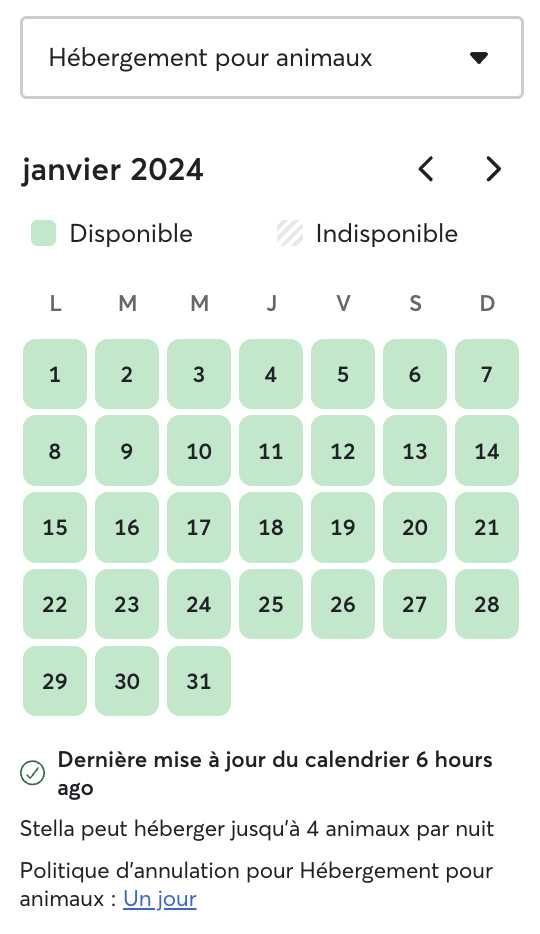Screen dimensions: 540x934
Task: Select January 31 on the calendar
Action: click(199, 681)
